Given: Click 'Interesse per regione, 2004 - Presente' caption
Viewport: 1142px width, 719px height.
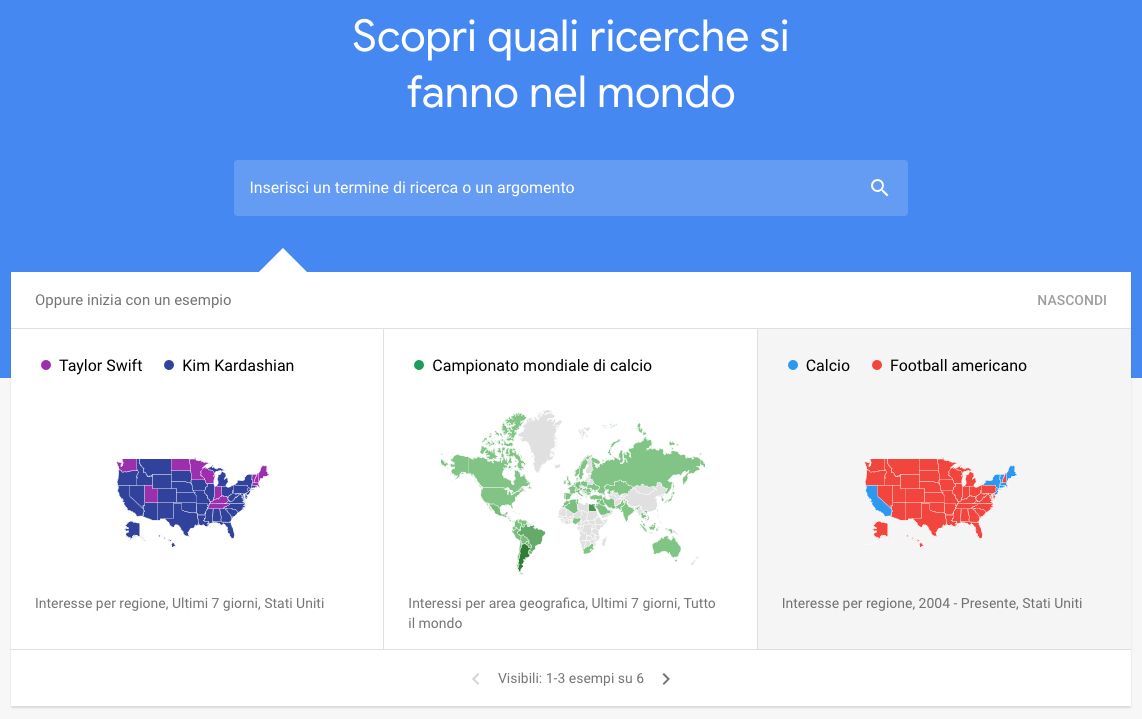Looking at the screenshot, I should (x=931, y=603).
